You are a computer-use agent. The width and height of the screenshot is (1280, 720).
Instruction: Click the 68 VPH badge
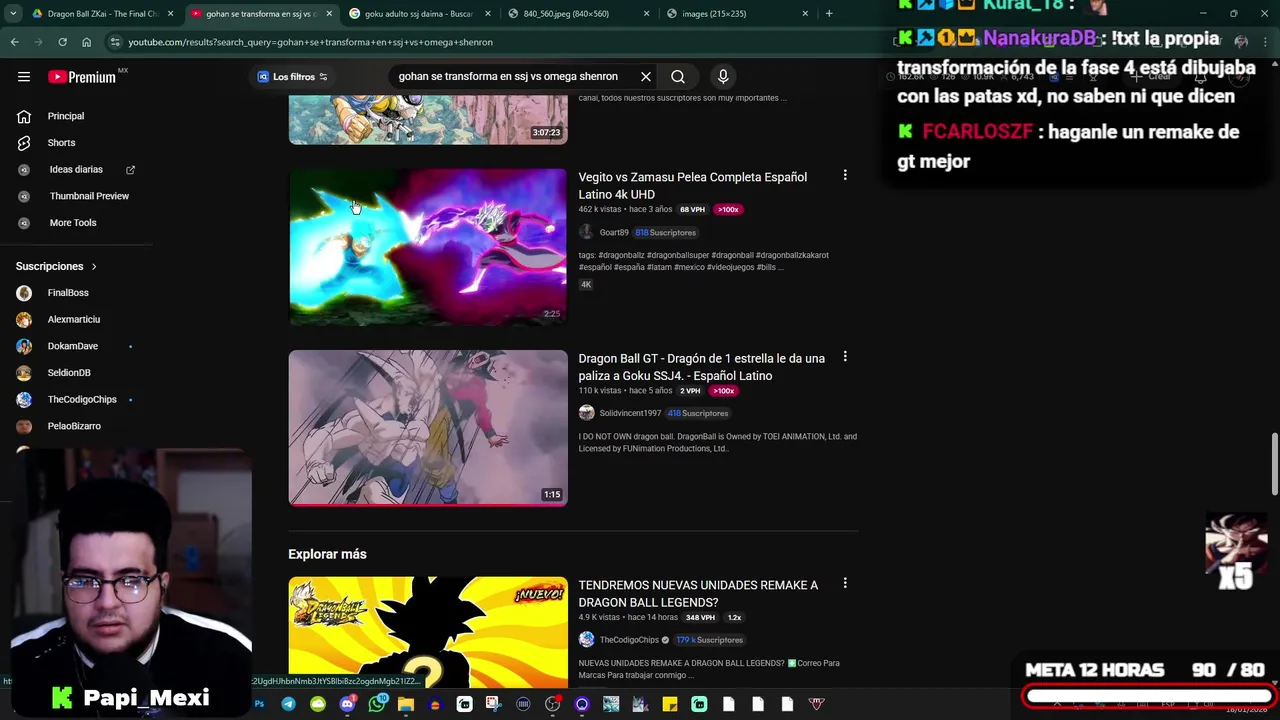coord(692,210)
